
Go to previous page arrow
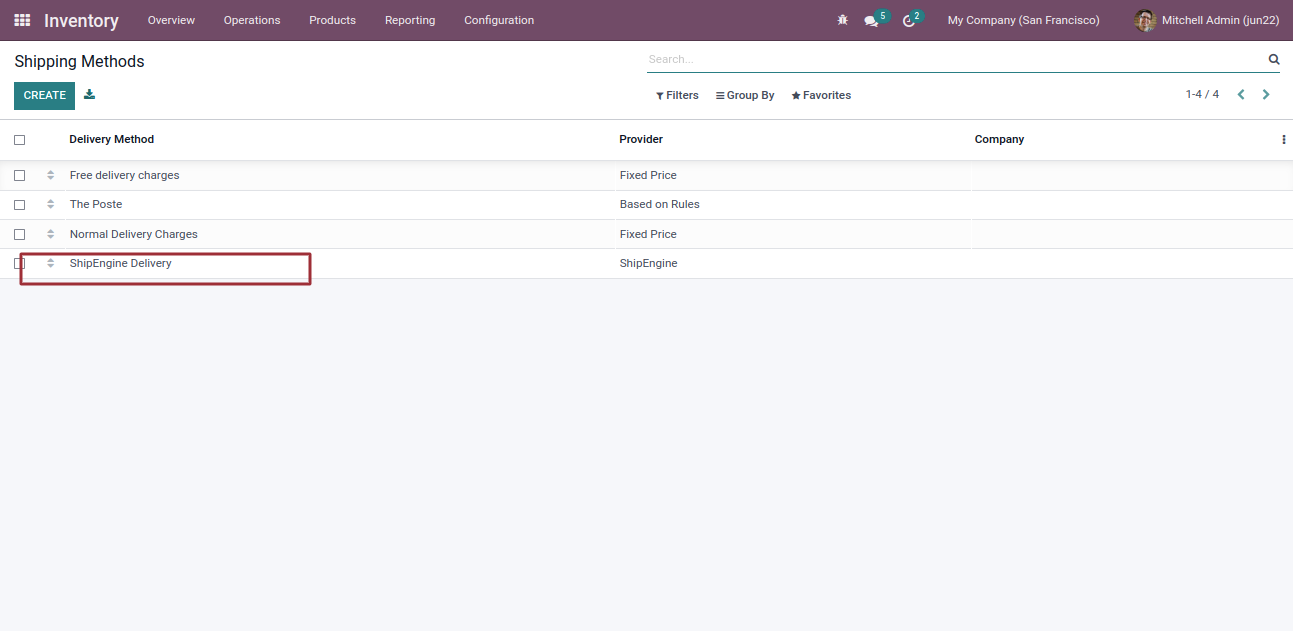(x=1241, y=95)
